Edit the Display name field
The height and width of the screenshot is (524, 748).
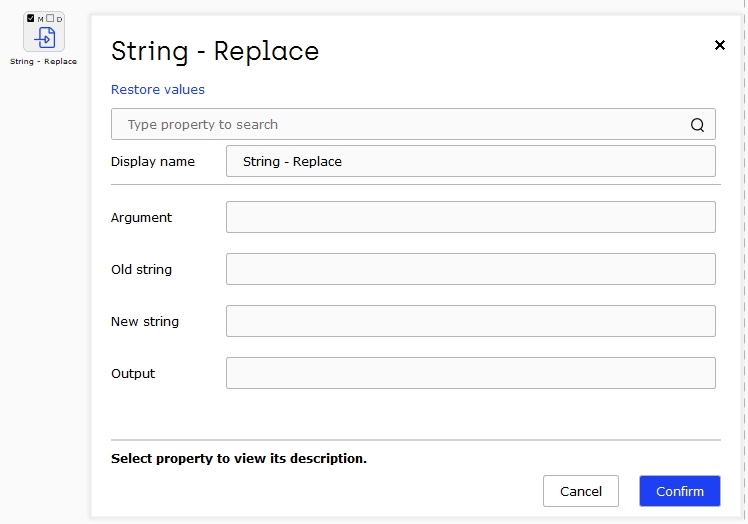tap(471, 161)
